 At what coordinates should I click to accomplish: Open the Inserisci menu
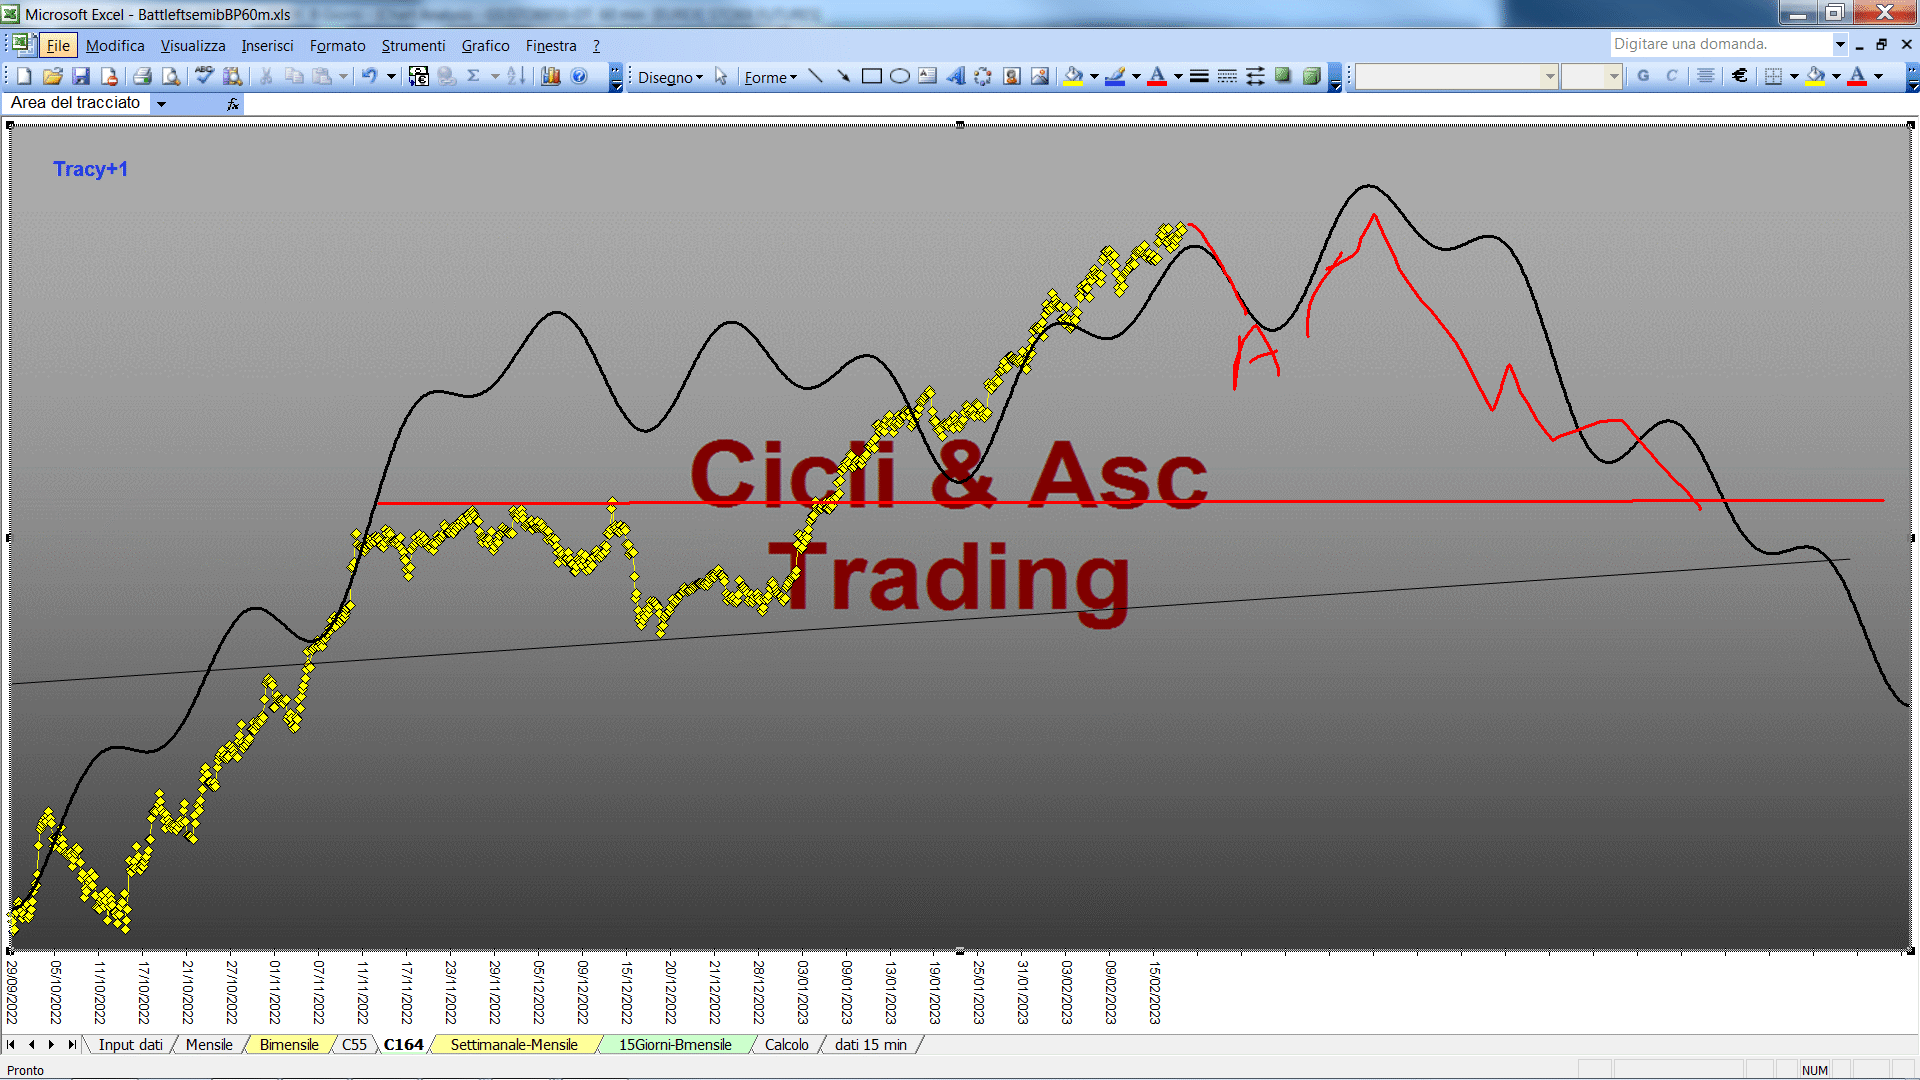pyautogui.click(x=267, y=46)
